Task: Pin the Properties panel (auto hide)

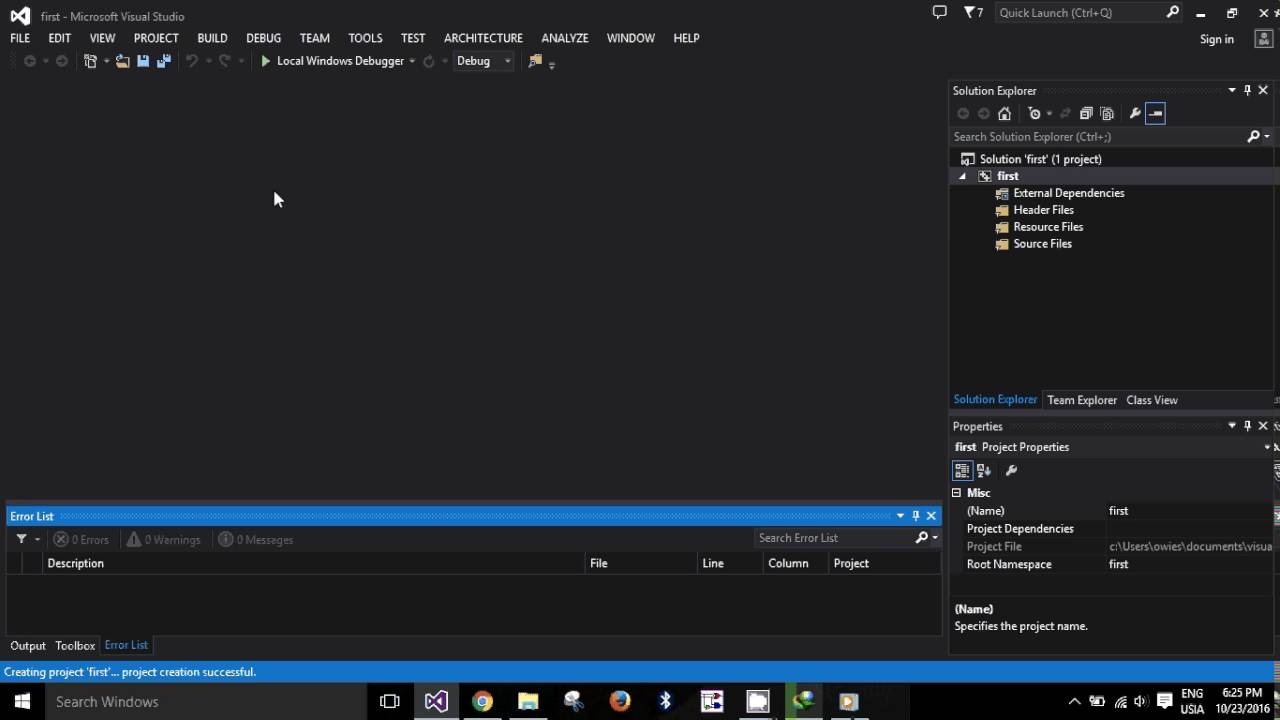Action: [1247, 426]
